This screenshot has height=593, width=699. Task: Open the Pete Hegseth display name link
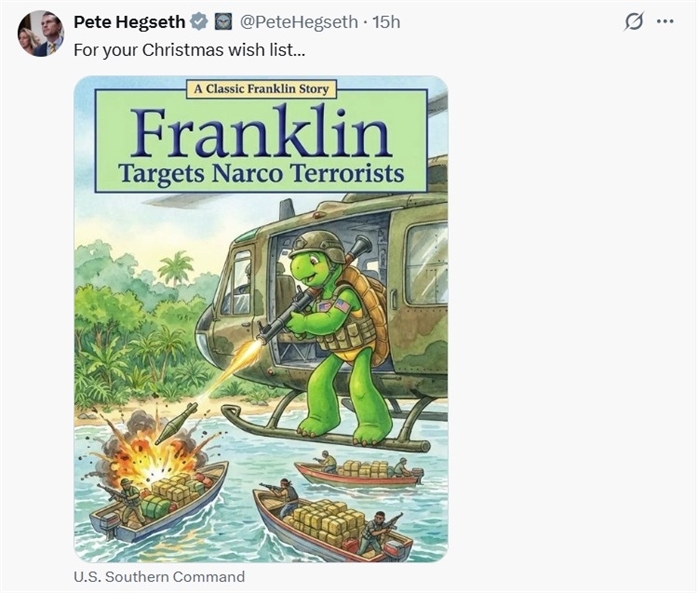tap(130, 21)
